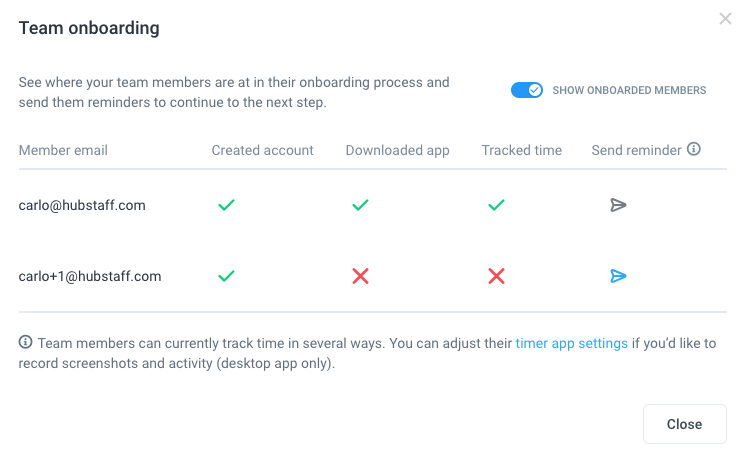Click carlo@hubstaff.com Downloaded app checkmark
This screenshot has height=467, width=748.
click(x=360, y=205)
